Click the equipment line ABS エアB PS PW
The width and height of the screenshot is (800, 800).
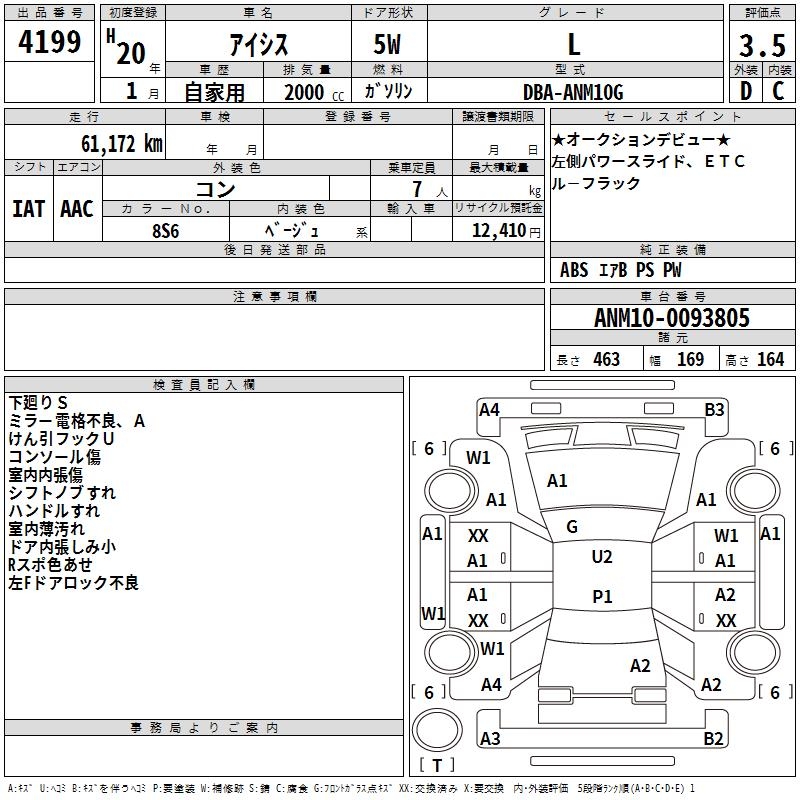pos(620,270)
